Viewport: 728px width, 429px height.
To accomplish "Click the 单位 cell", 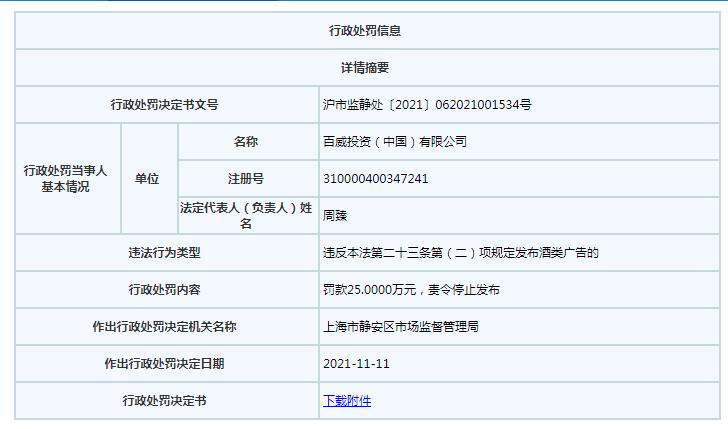I will pyautogui.click(x=150, y=179).
